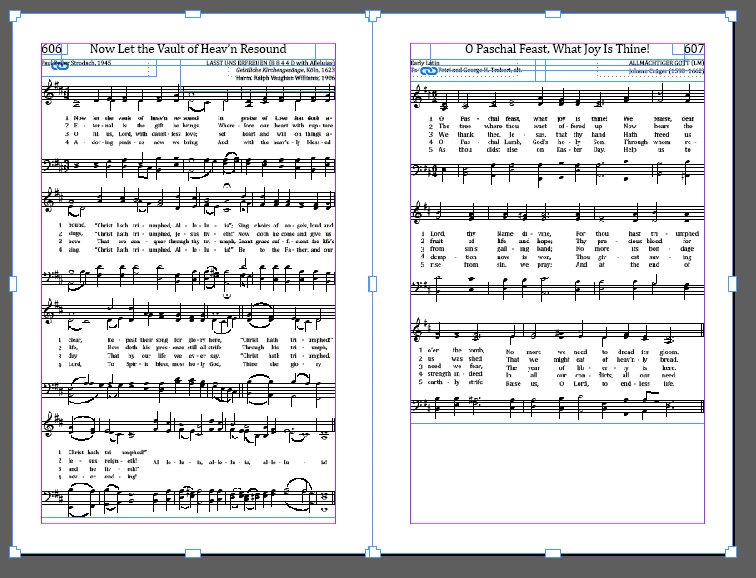Click the tune name 'LASST UNS ERFREUEN'
Viewport: 756px width, 578px height.
coord(237,63)
